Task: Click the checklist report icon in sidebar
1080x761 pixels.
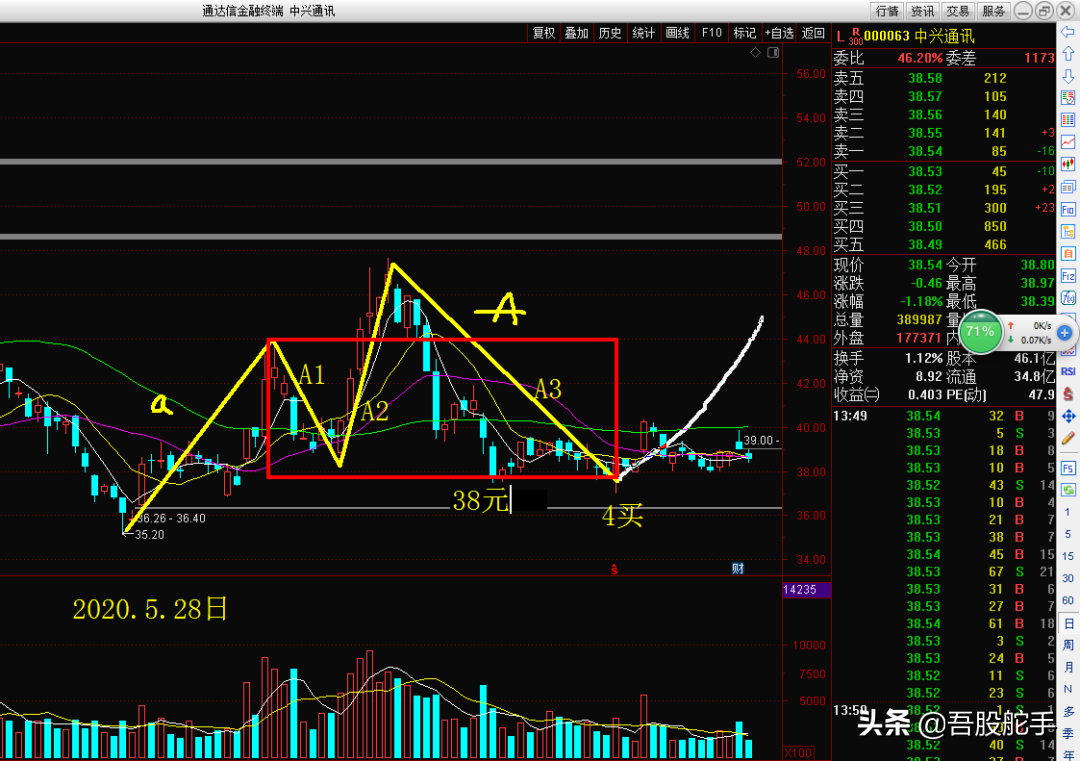Action: click(1068, 97)
